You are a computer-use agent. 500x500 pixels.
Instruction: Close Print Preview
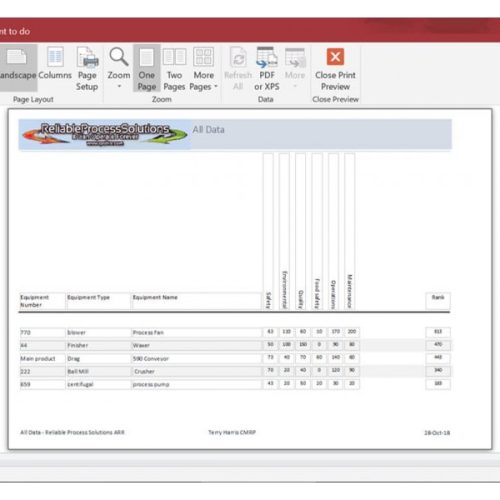click(335, 68)
